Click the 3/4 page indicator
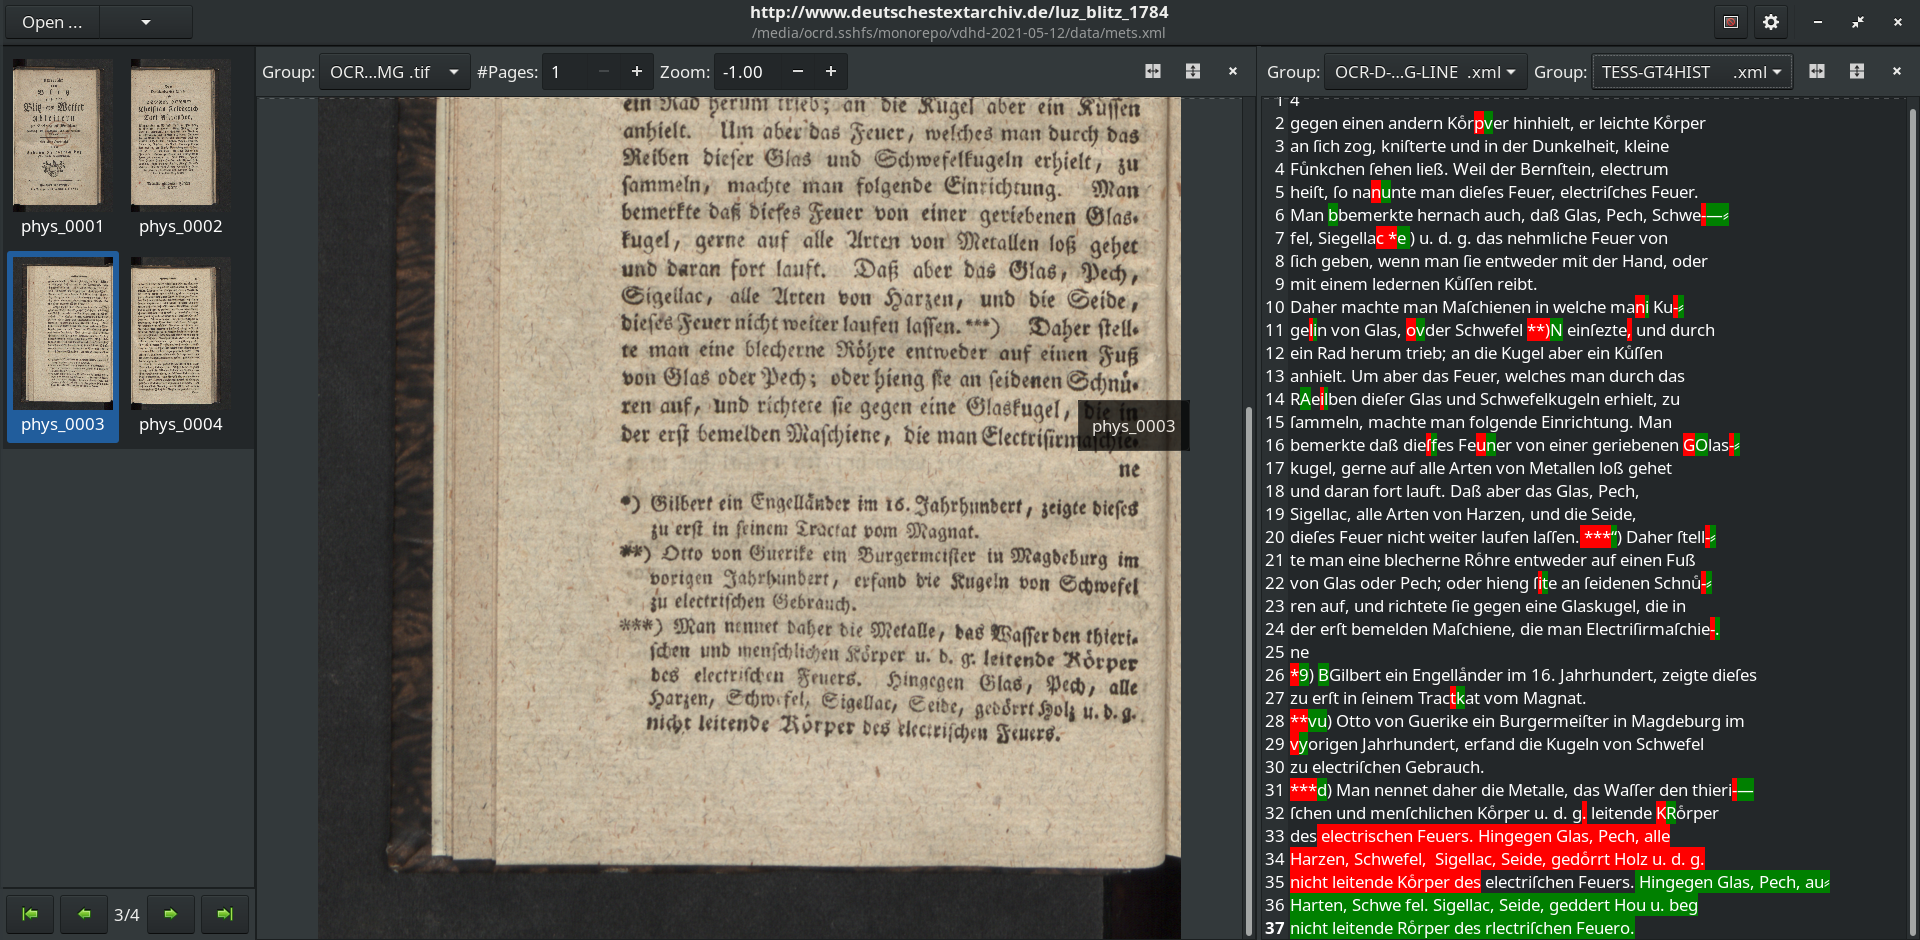Image resolution: width=1920 pixels, height=940 pixels. click(127, 915)
